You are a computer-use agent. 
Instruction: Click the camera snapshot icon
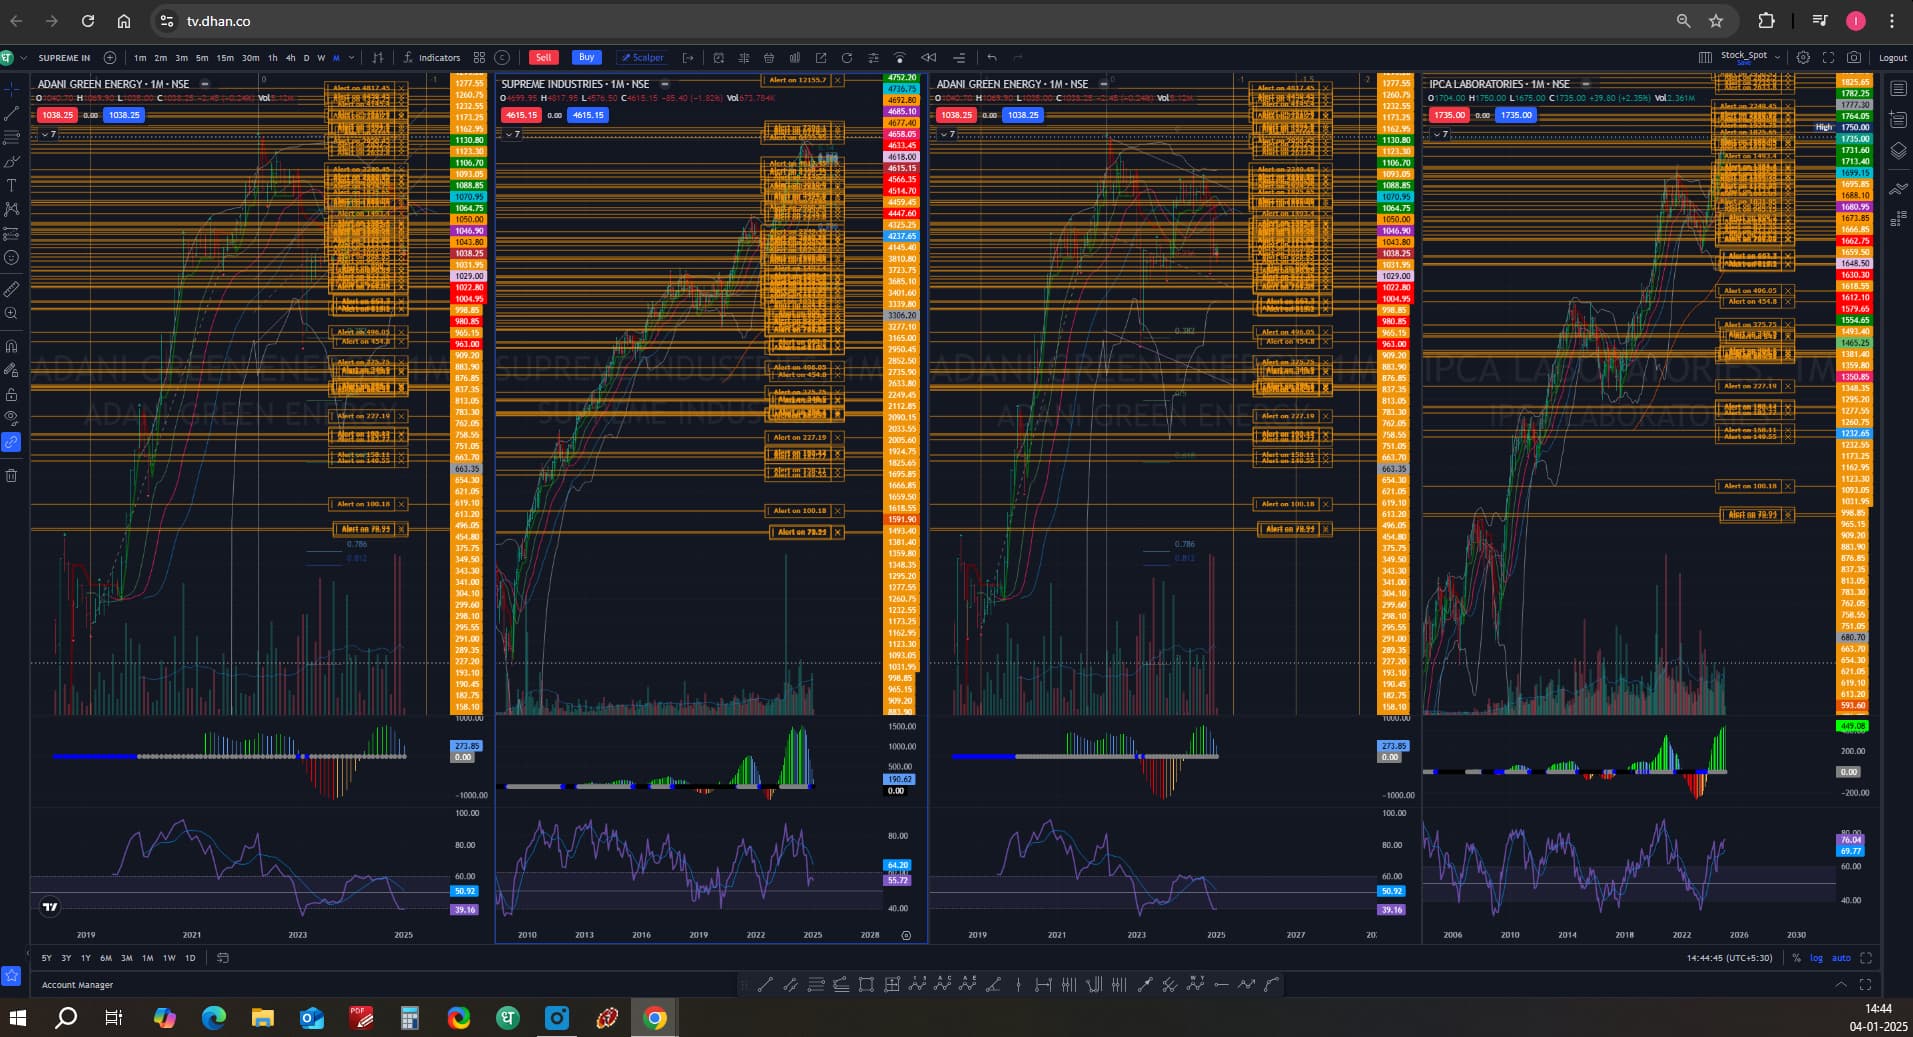click(1854, 58)
